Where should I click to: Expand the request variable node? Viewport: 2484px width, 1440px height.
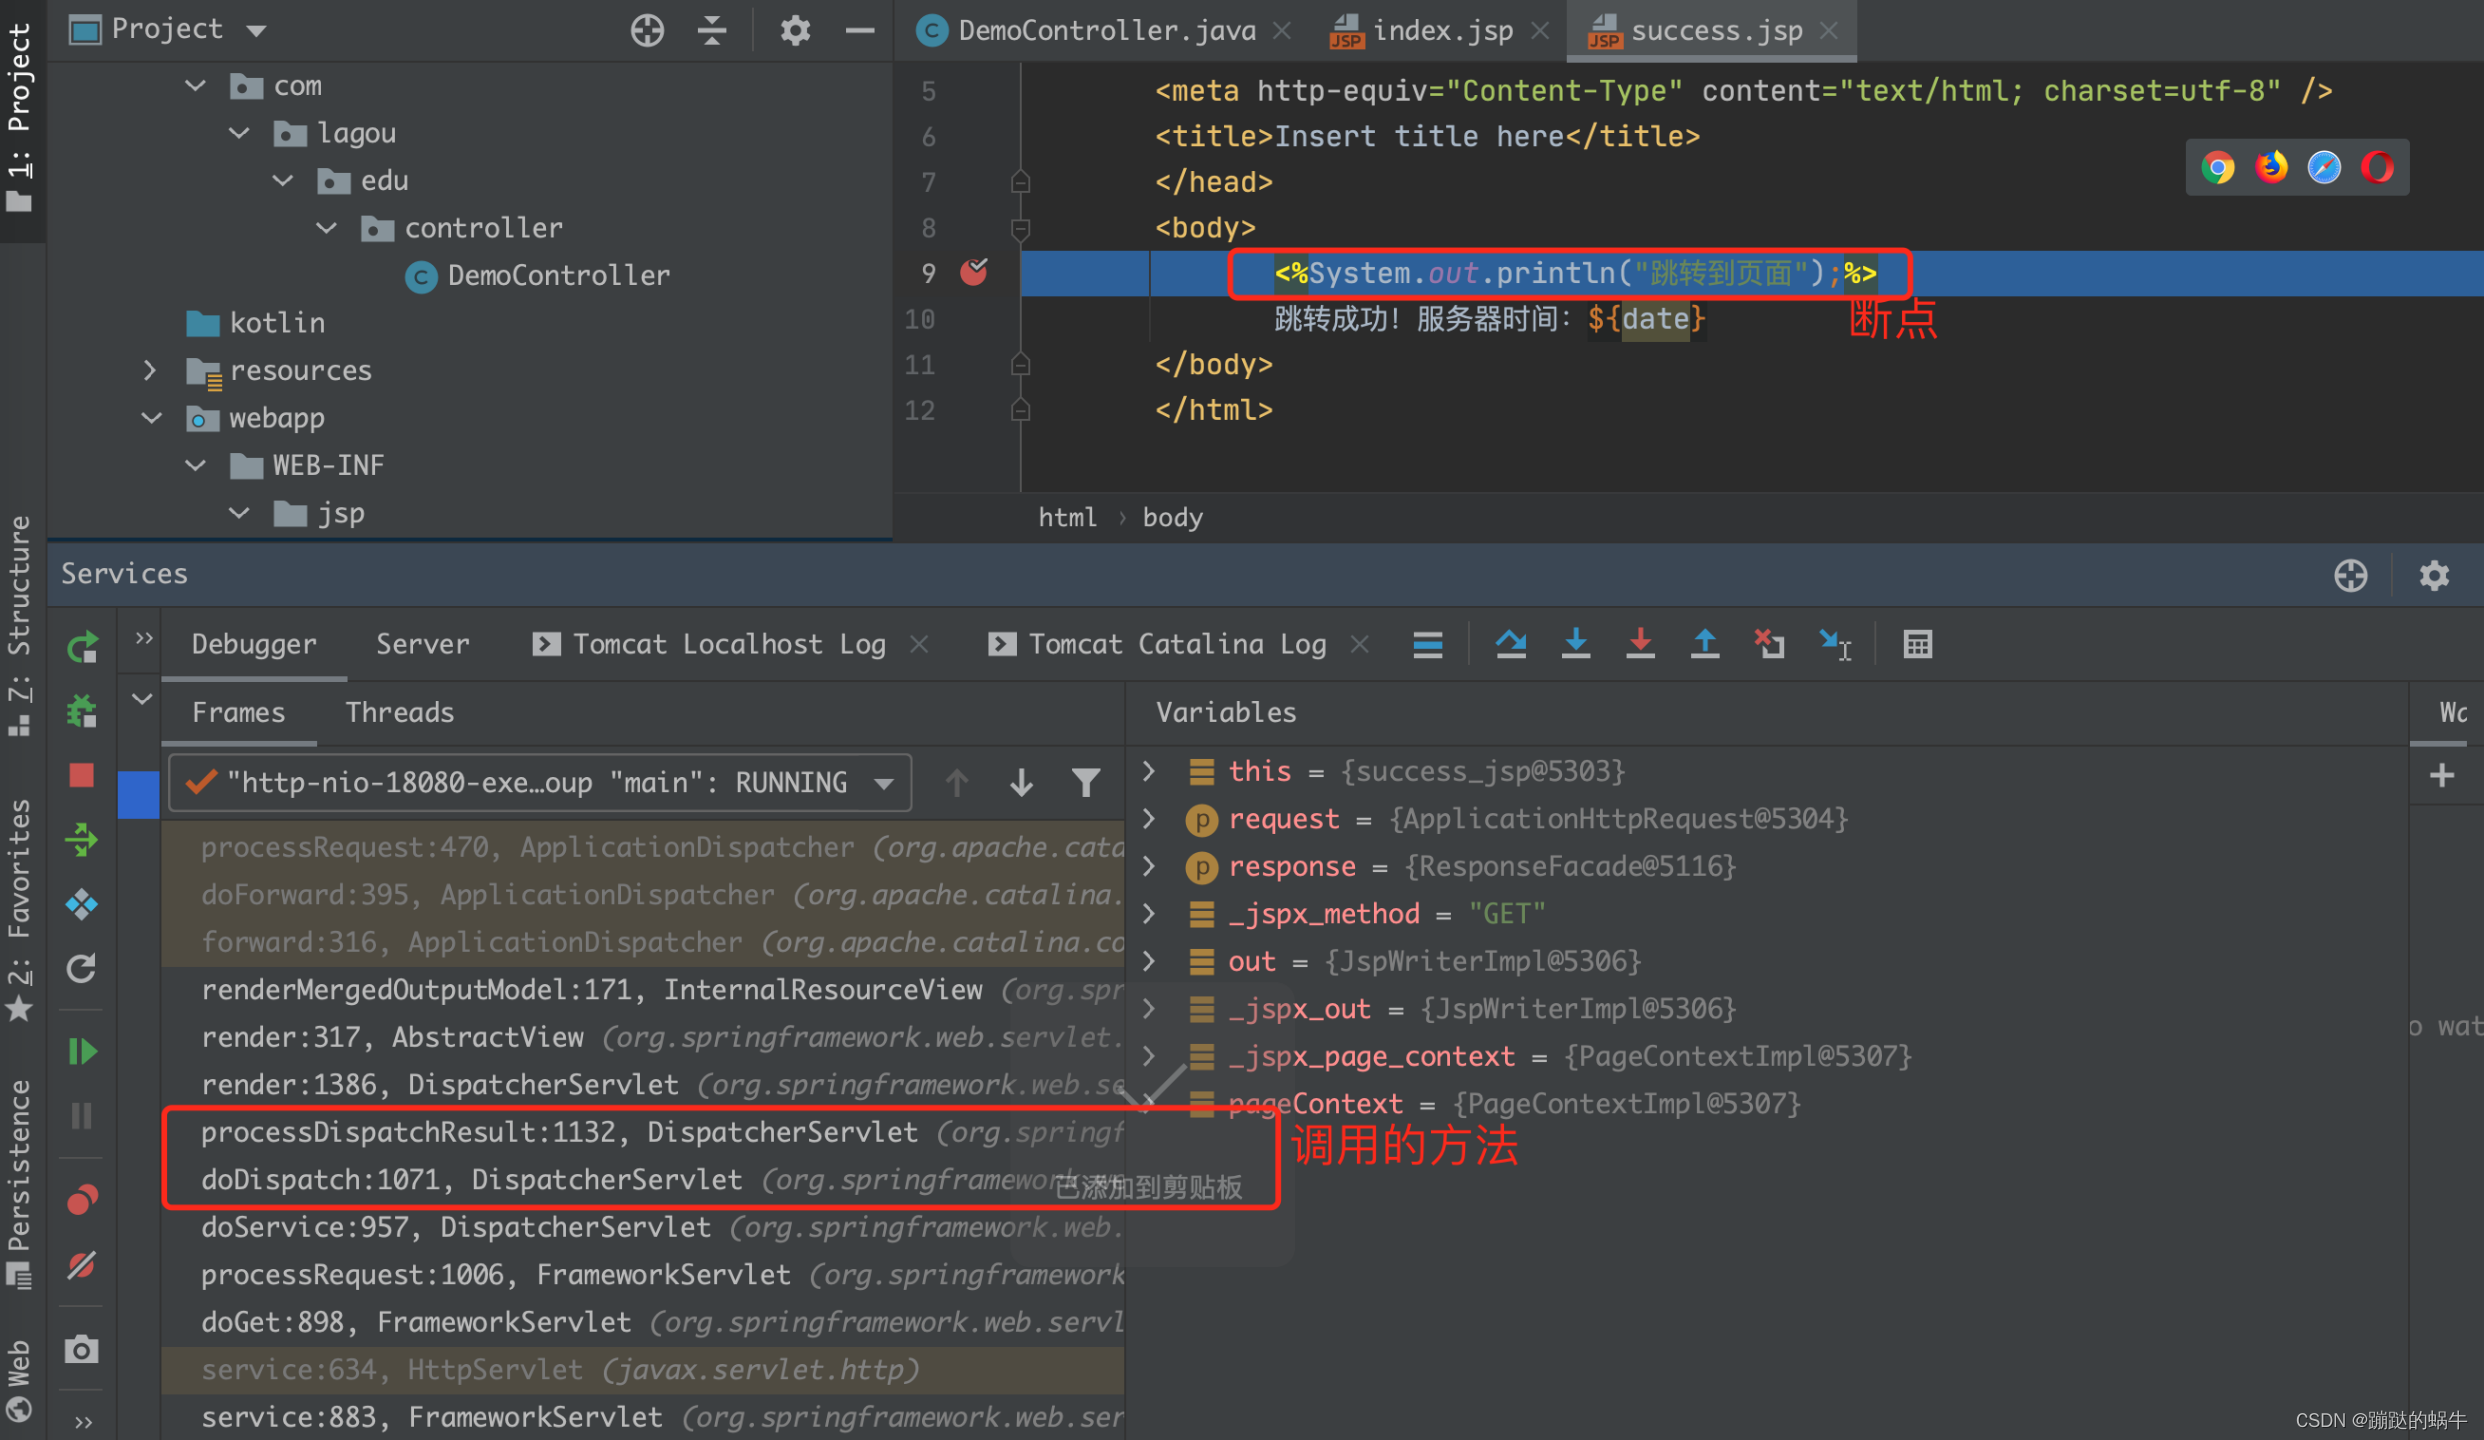[x=1150, y=819]
